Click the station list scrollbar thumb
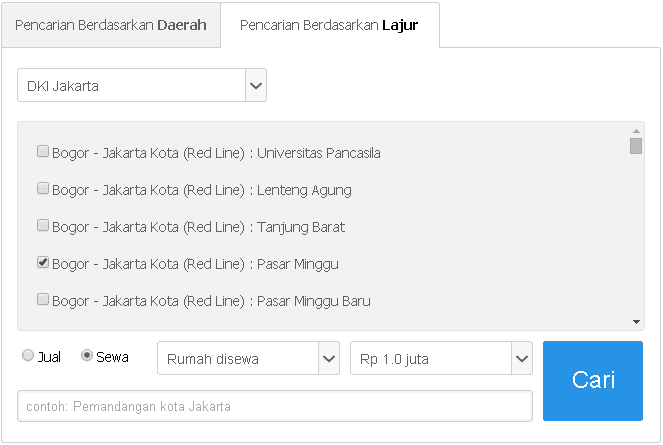Viewport: 663px width, 445px height. click(x=636, y=147)
